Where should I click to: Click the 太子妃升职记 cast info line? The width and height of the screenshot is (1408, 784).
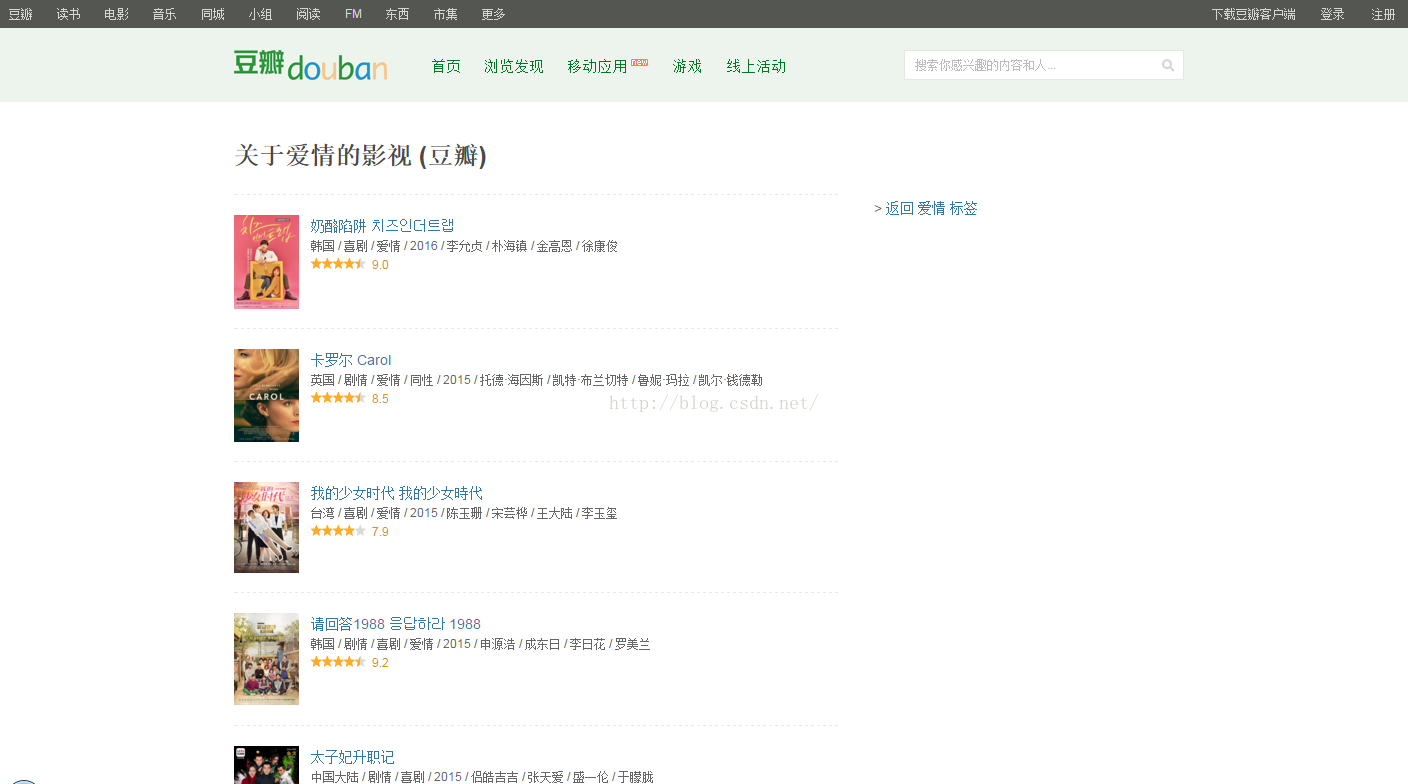[482, 777]
